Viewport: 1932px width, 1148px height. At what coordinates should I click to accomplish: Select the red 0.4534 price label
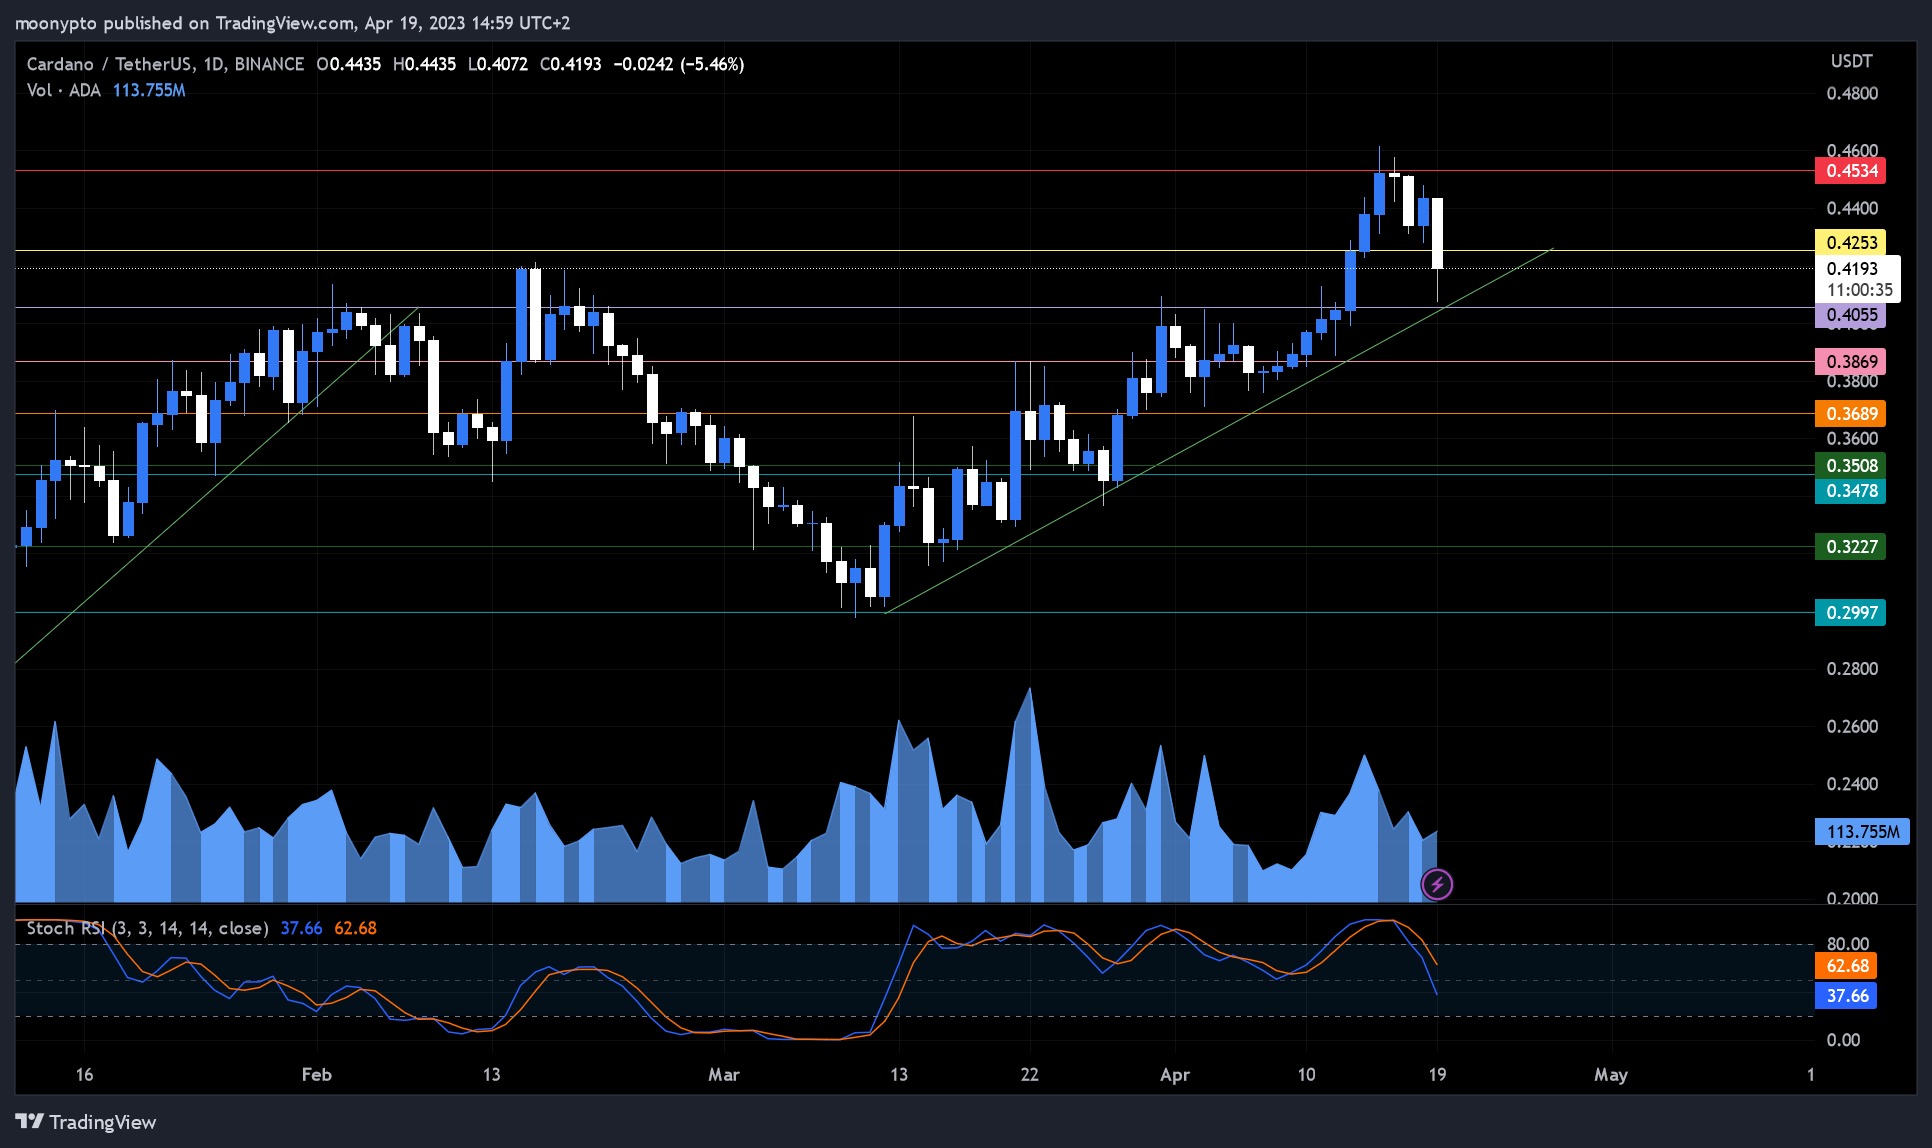pos(1851,171)
